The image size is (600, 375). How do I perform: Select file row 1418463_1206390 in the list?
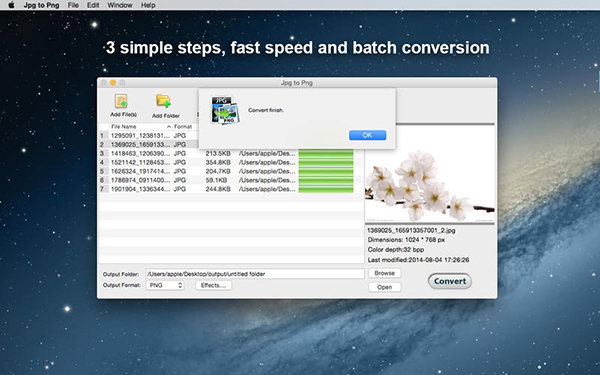(231, 153)
